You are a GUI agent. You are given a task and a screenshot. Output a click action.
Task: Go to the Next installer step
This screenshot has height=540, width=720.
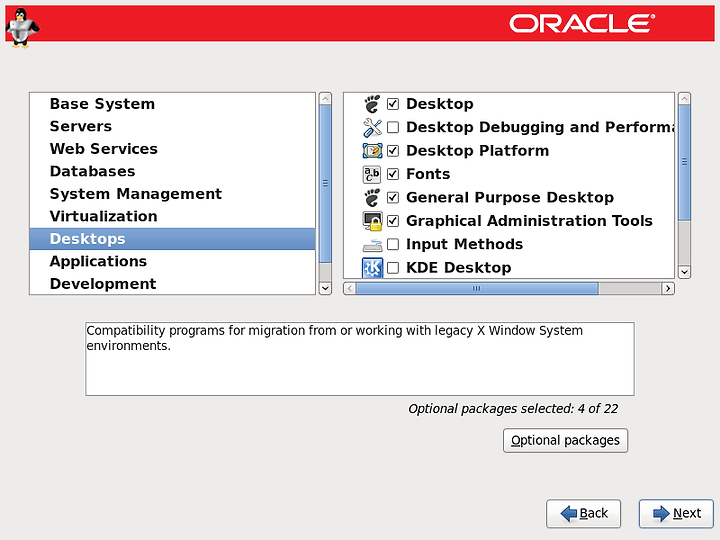click(676, 513)
